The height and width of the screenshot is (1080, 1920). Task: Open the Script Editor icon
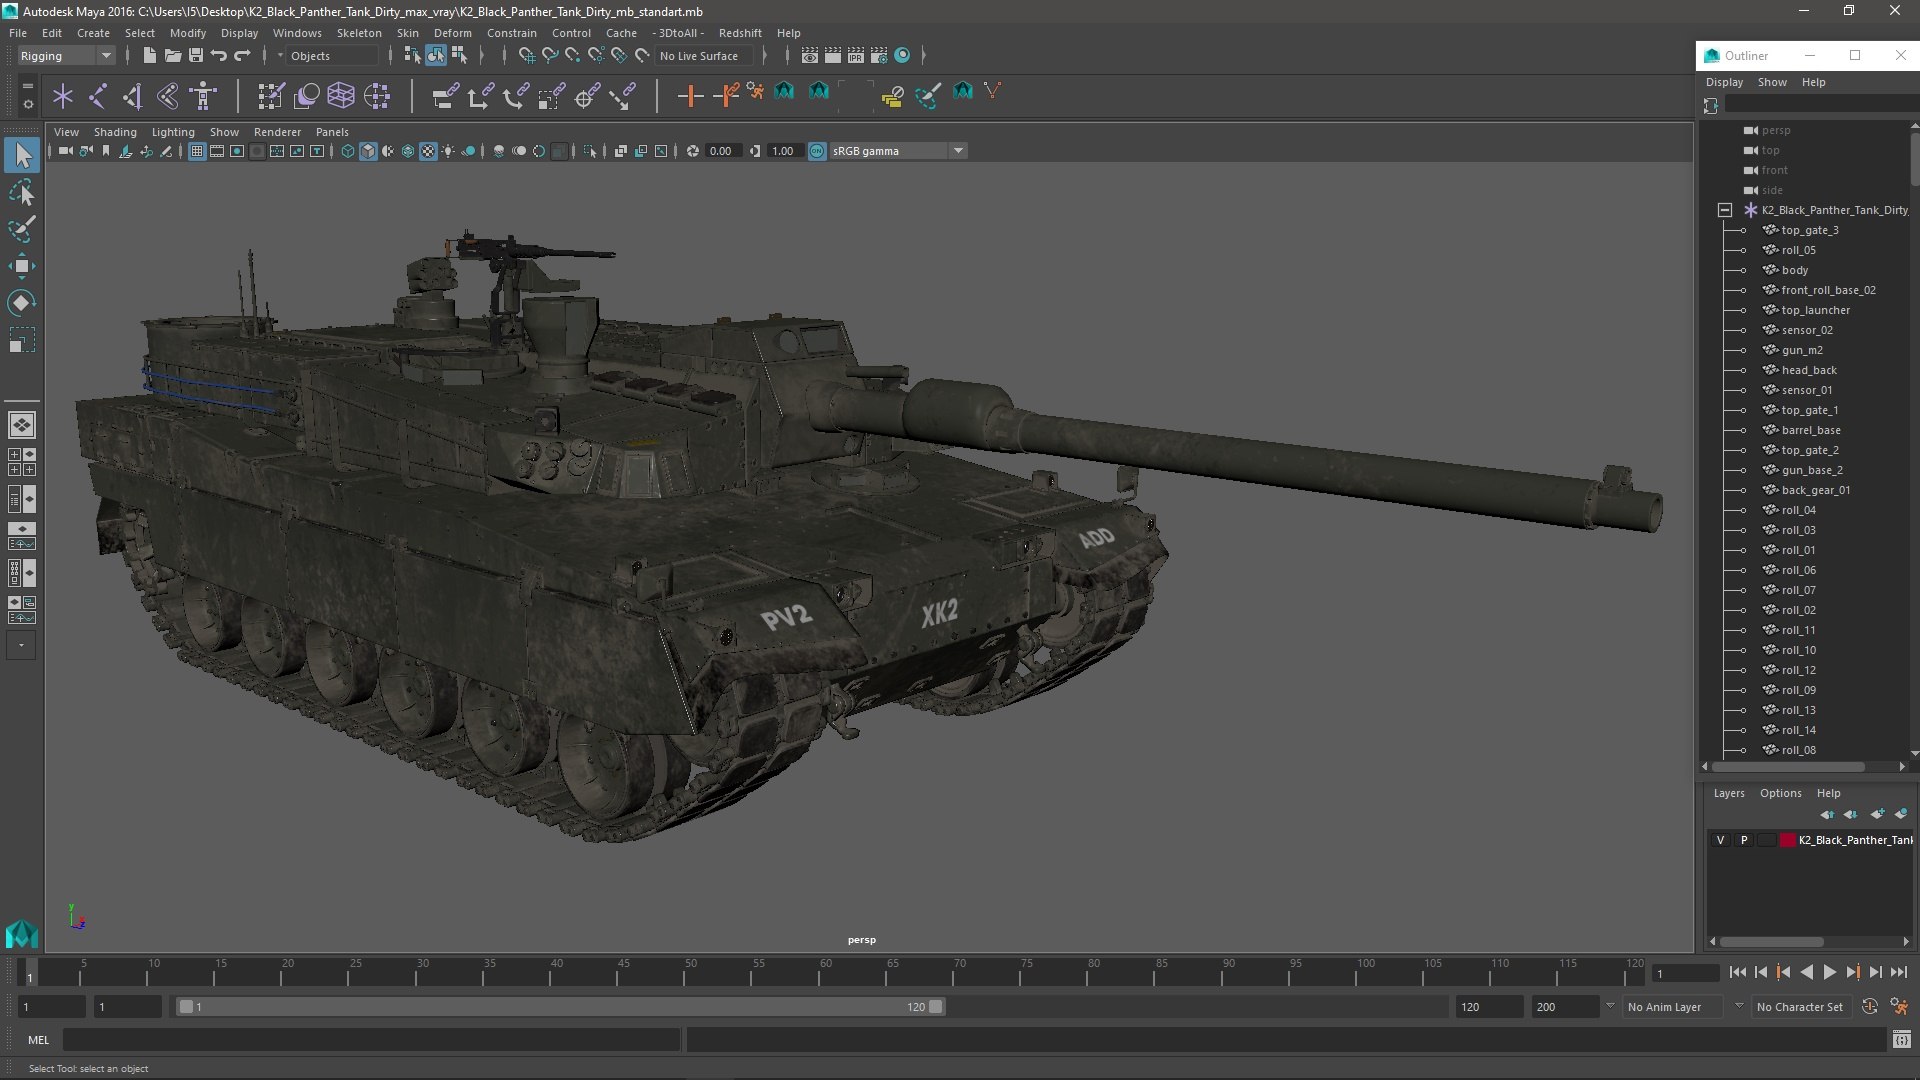[1901, 1040]
